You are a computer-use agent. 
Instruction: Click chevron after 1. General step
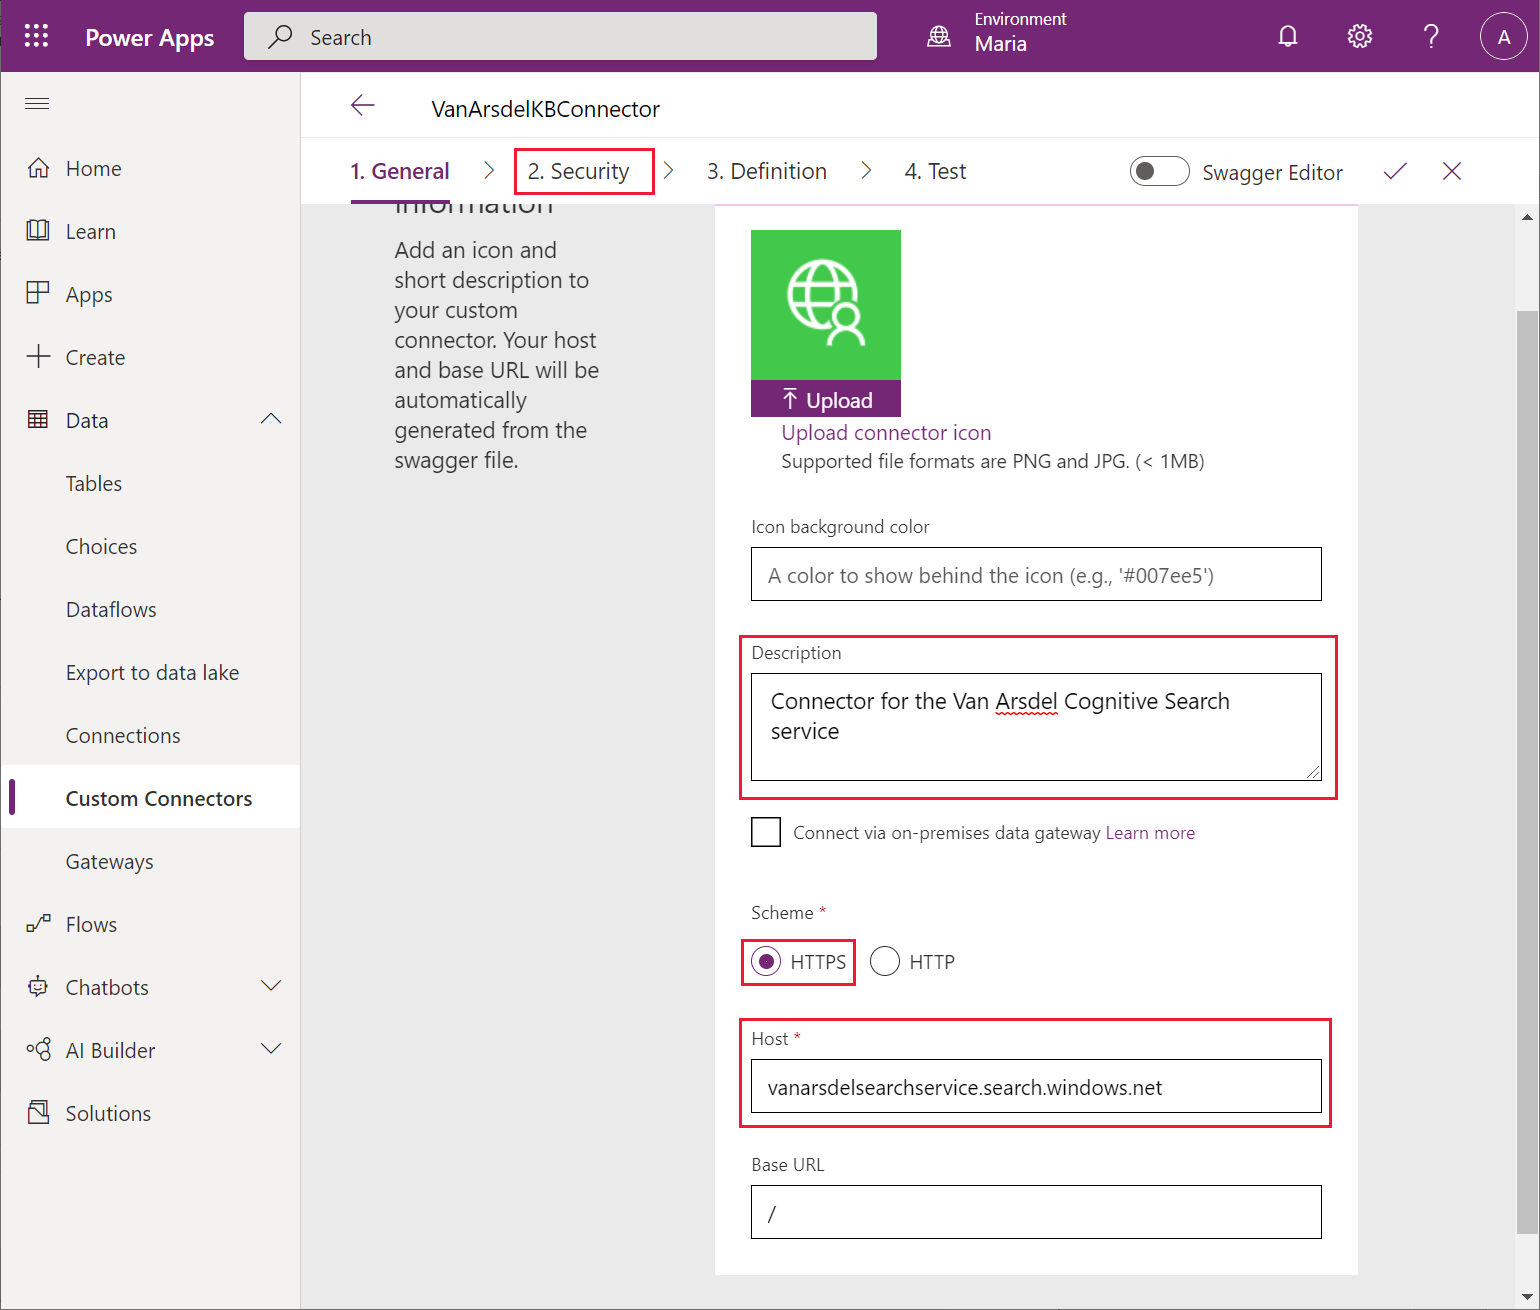pyautogui.click(x=489, y=171)
